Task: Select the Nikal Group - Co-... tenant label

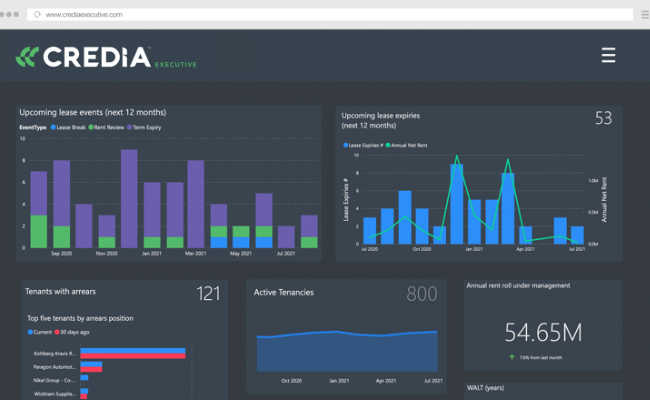Action: tap(54, 380)
